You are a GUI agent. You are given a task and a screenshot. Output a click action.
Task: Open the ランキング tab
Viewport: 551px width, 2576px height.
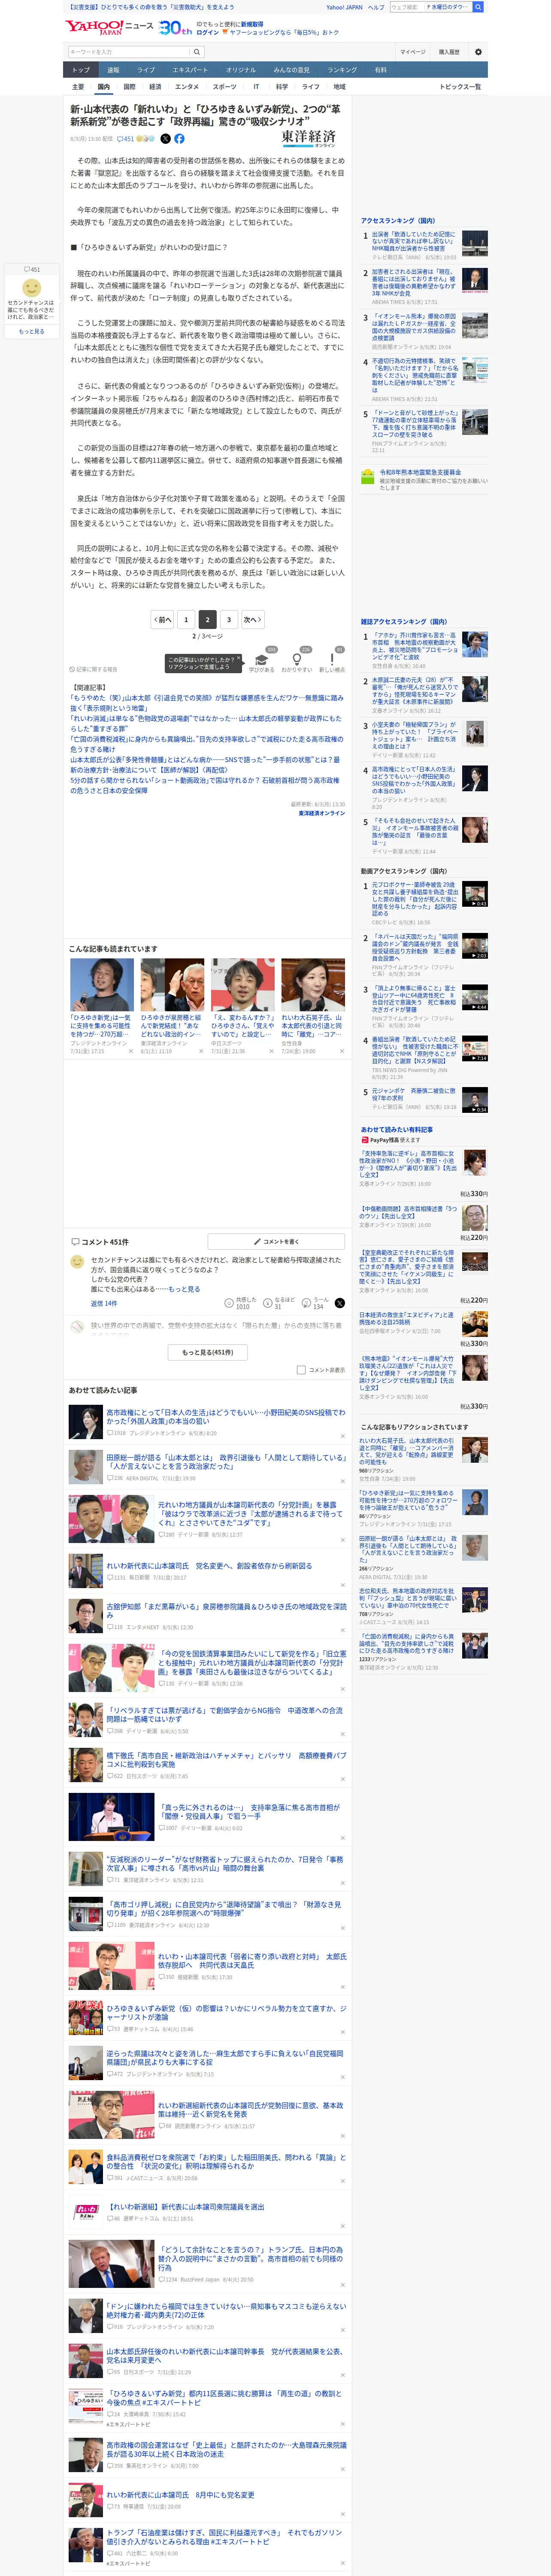342,70
